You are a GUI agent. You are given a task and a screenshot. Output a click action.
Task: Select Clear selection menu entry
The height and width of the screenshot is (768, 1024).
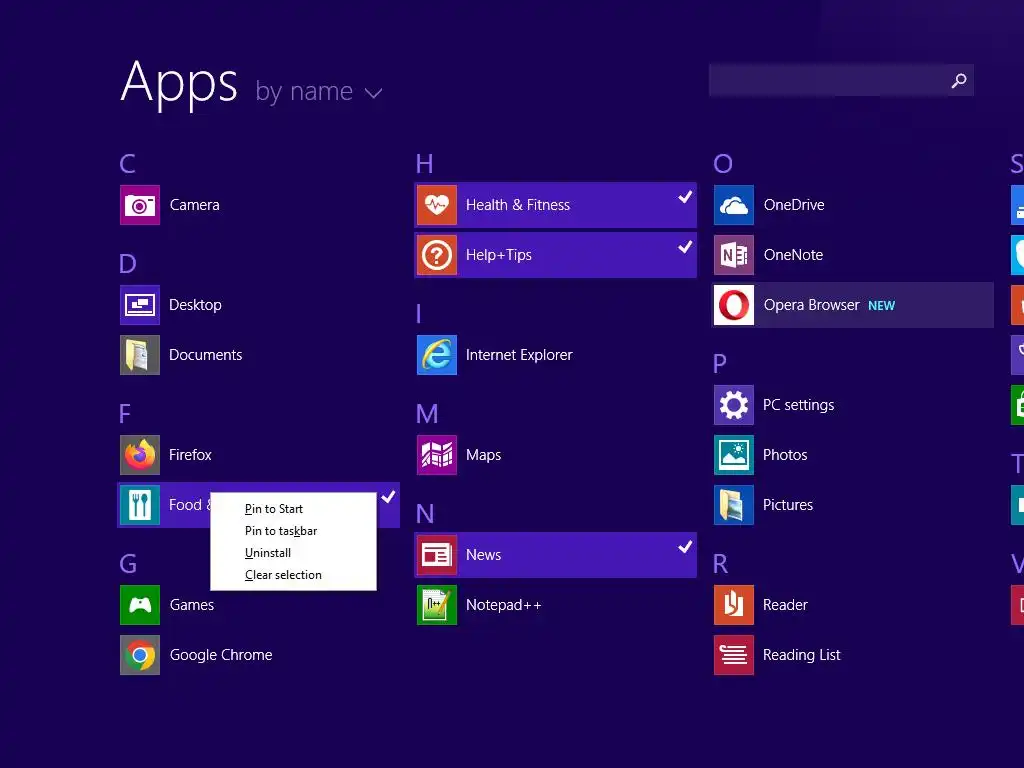[283, 575]
